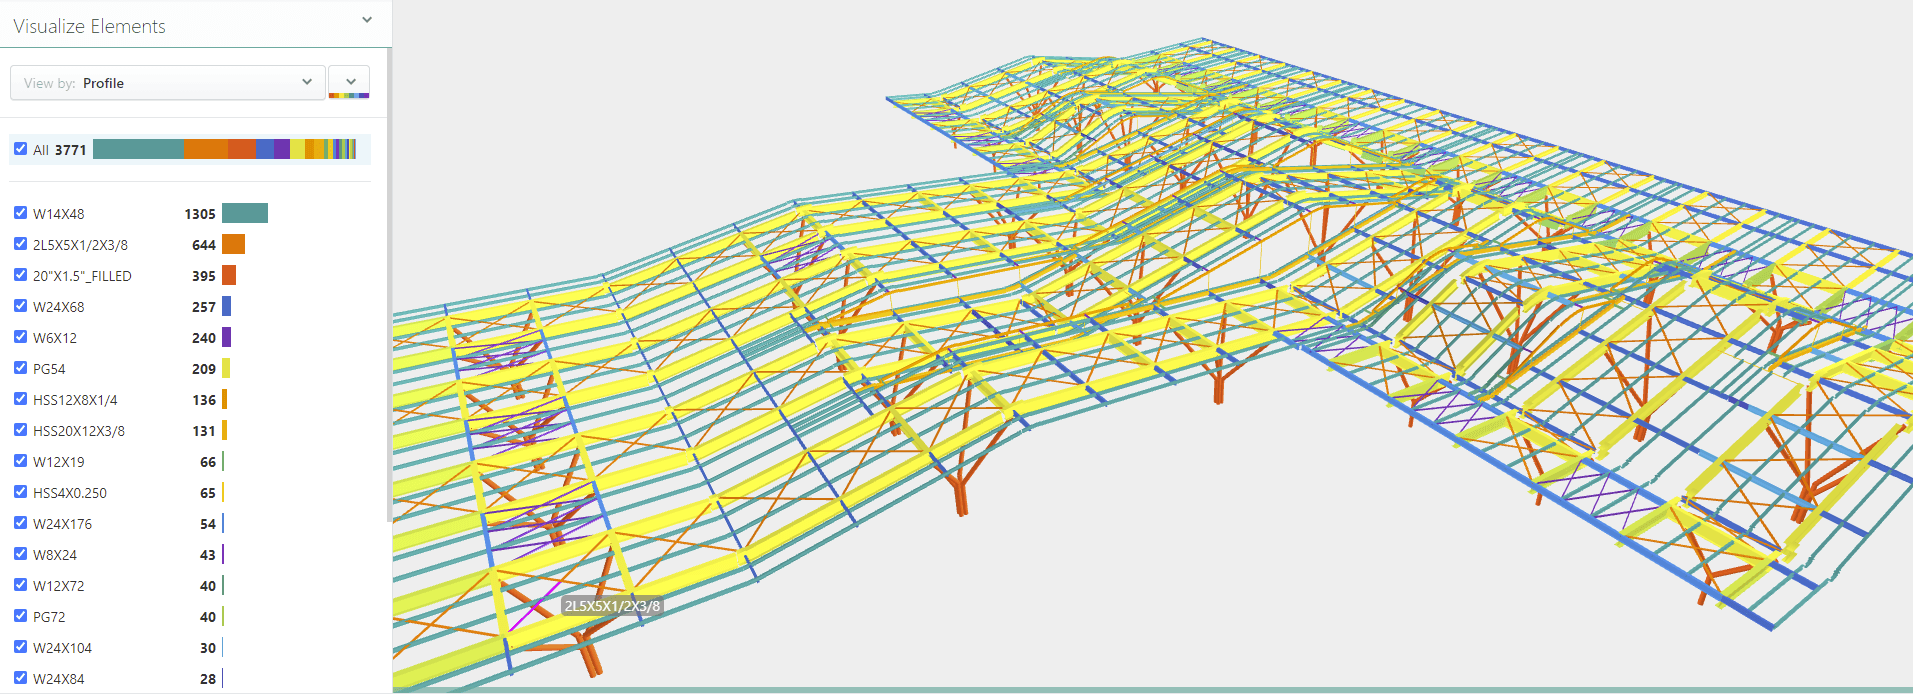Open the View by Profile dropdown
The height and width of the screenshot is (696, 1913).
pos(167,83)
